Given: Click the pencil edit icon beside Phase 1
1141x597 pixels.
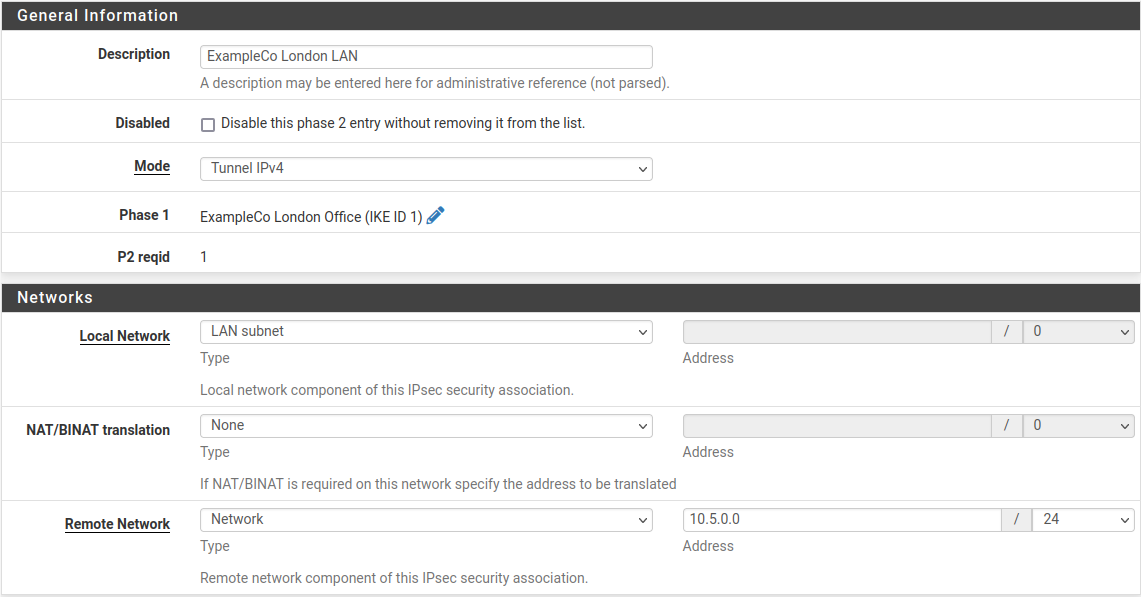Looking at the screenshot, I should coord(435,215).
